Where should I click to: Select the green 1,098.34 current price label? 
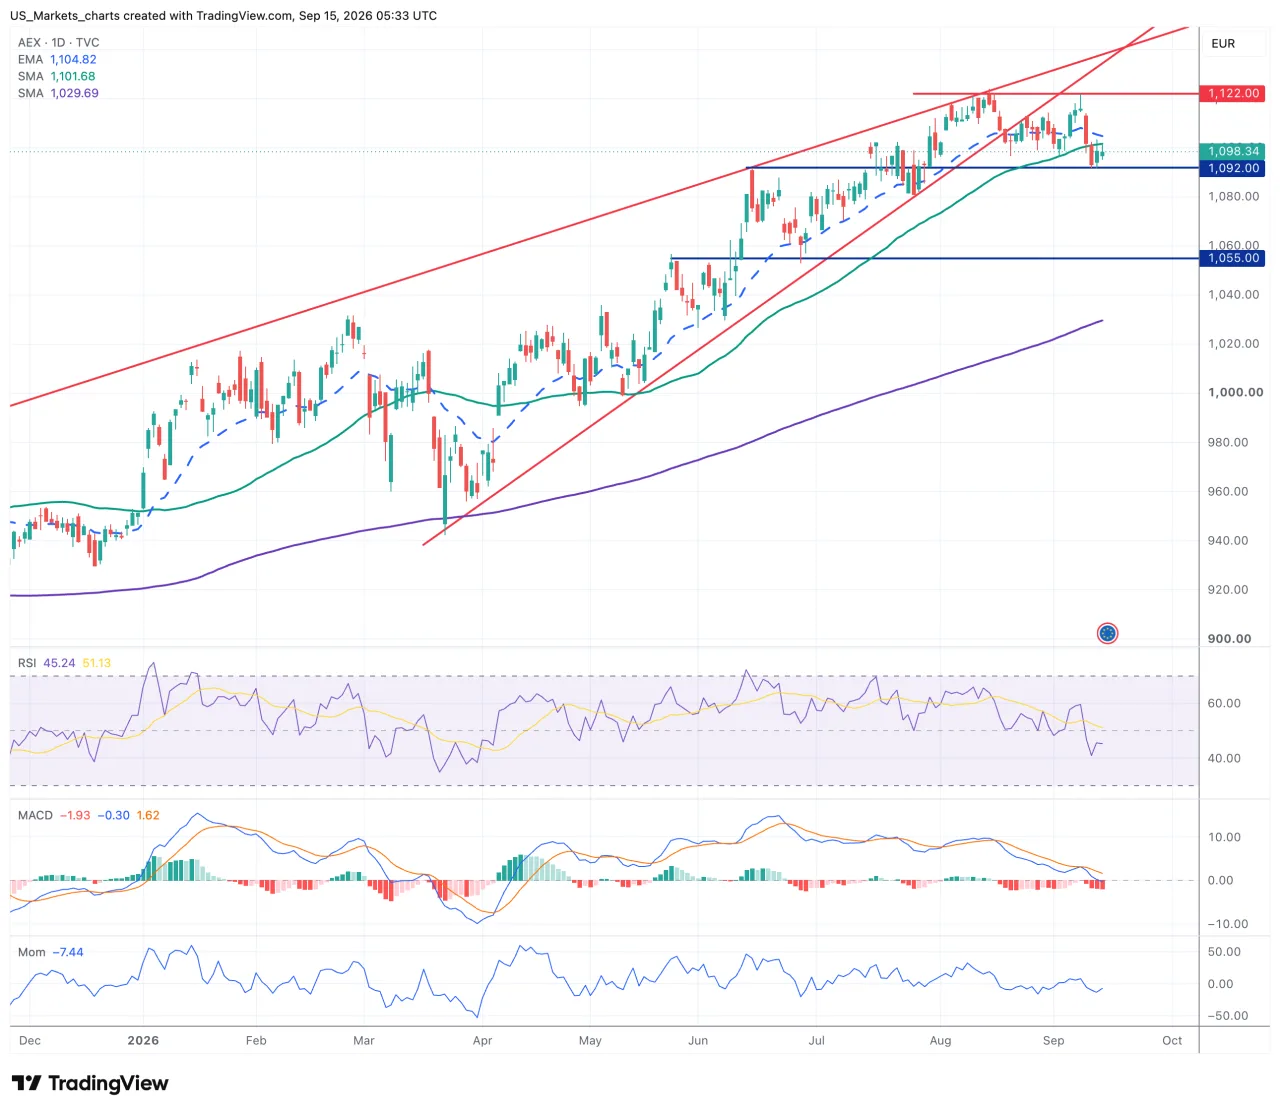click(1233, 152)
